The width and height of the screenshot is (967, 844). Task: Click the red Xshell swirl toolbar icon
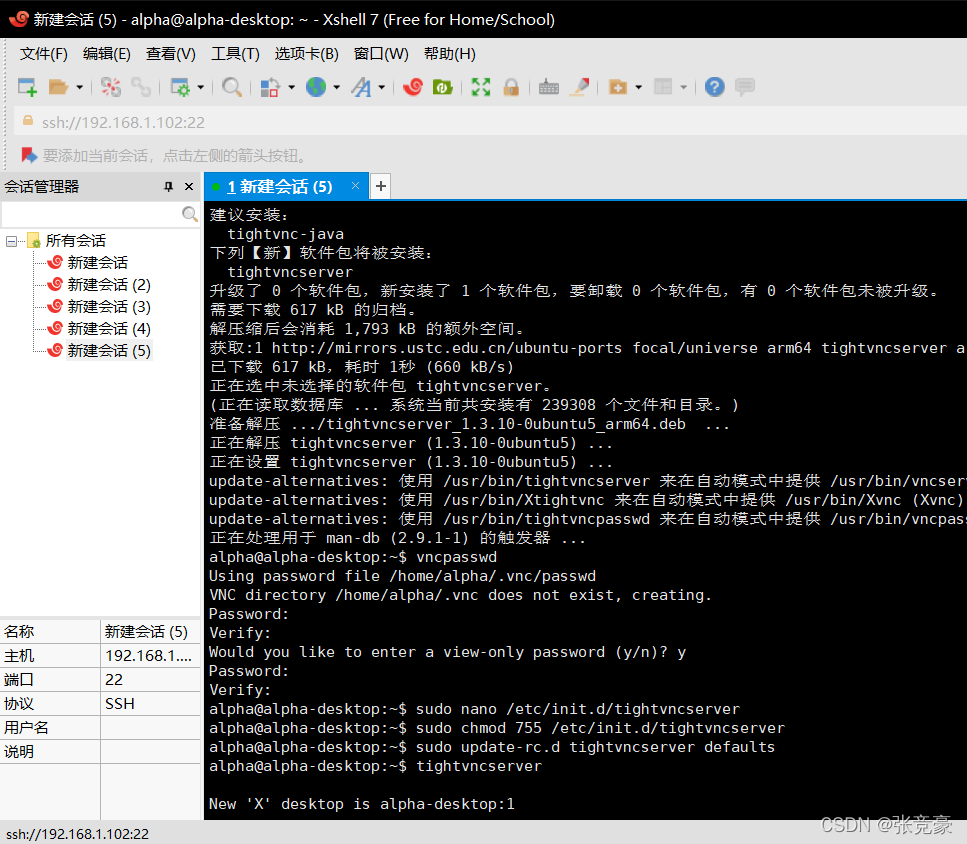(413, 87)
